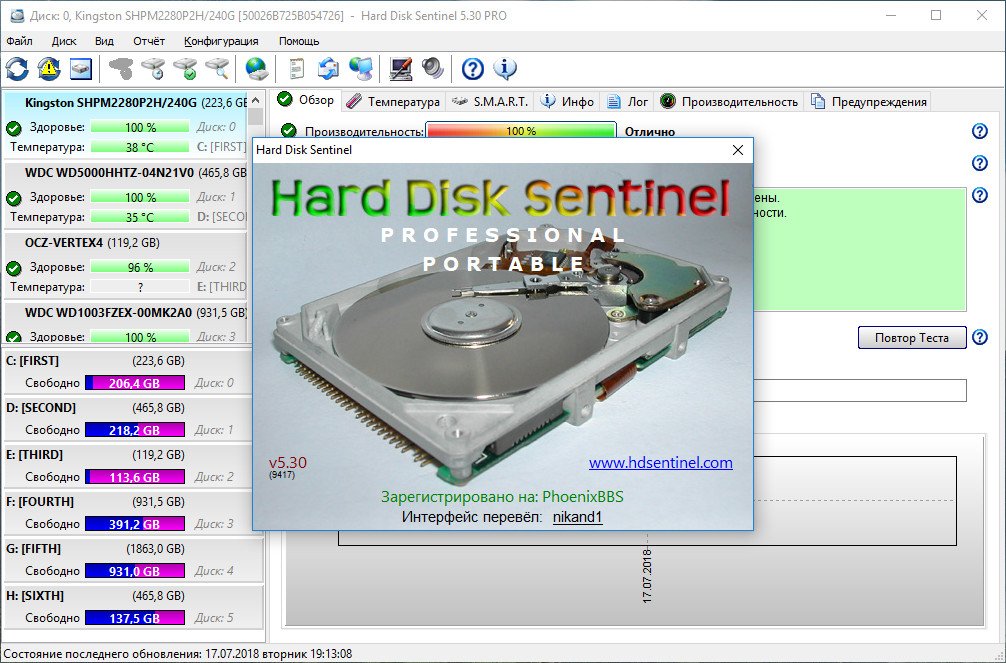Select the WDC WD1003FZEX-00MK2A0 disk
1006x663 pixels.
(x=125, y=323)
